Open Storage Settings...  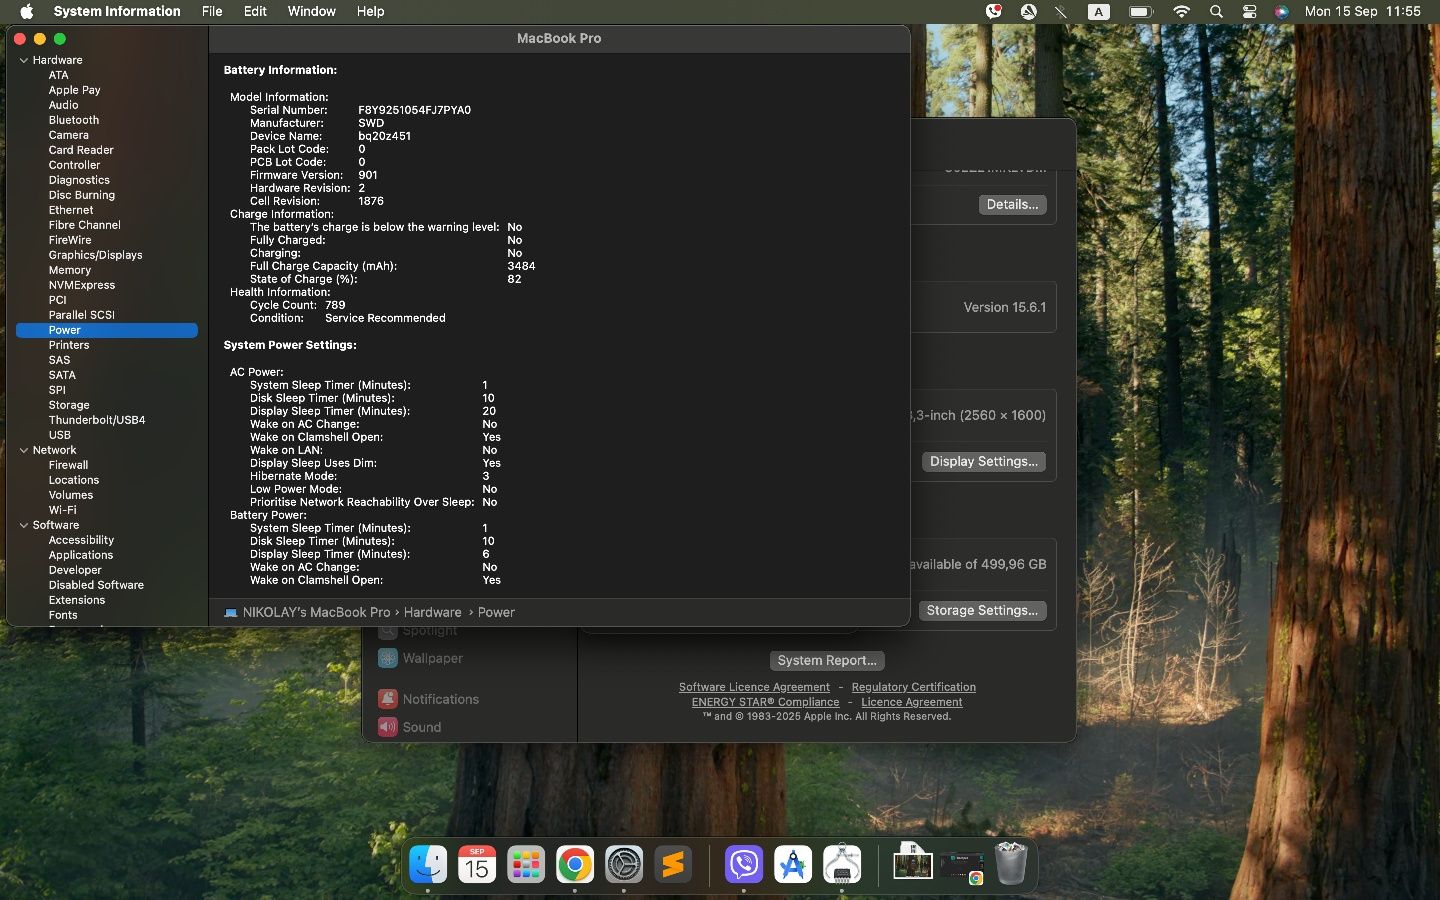(x=982, y=610)
